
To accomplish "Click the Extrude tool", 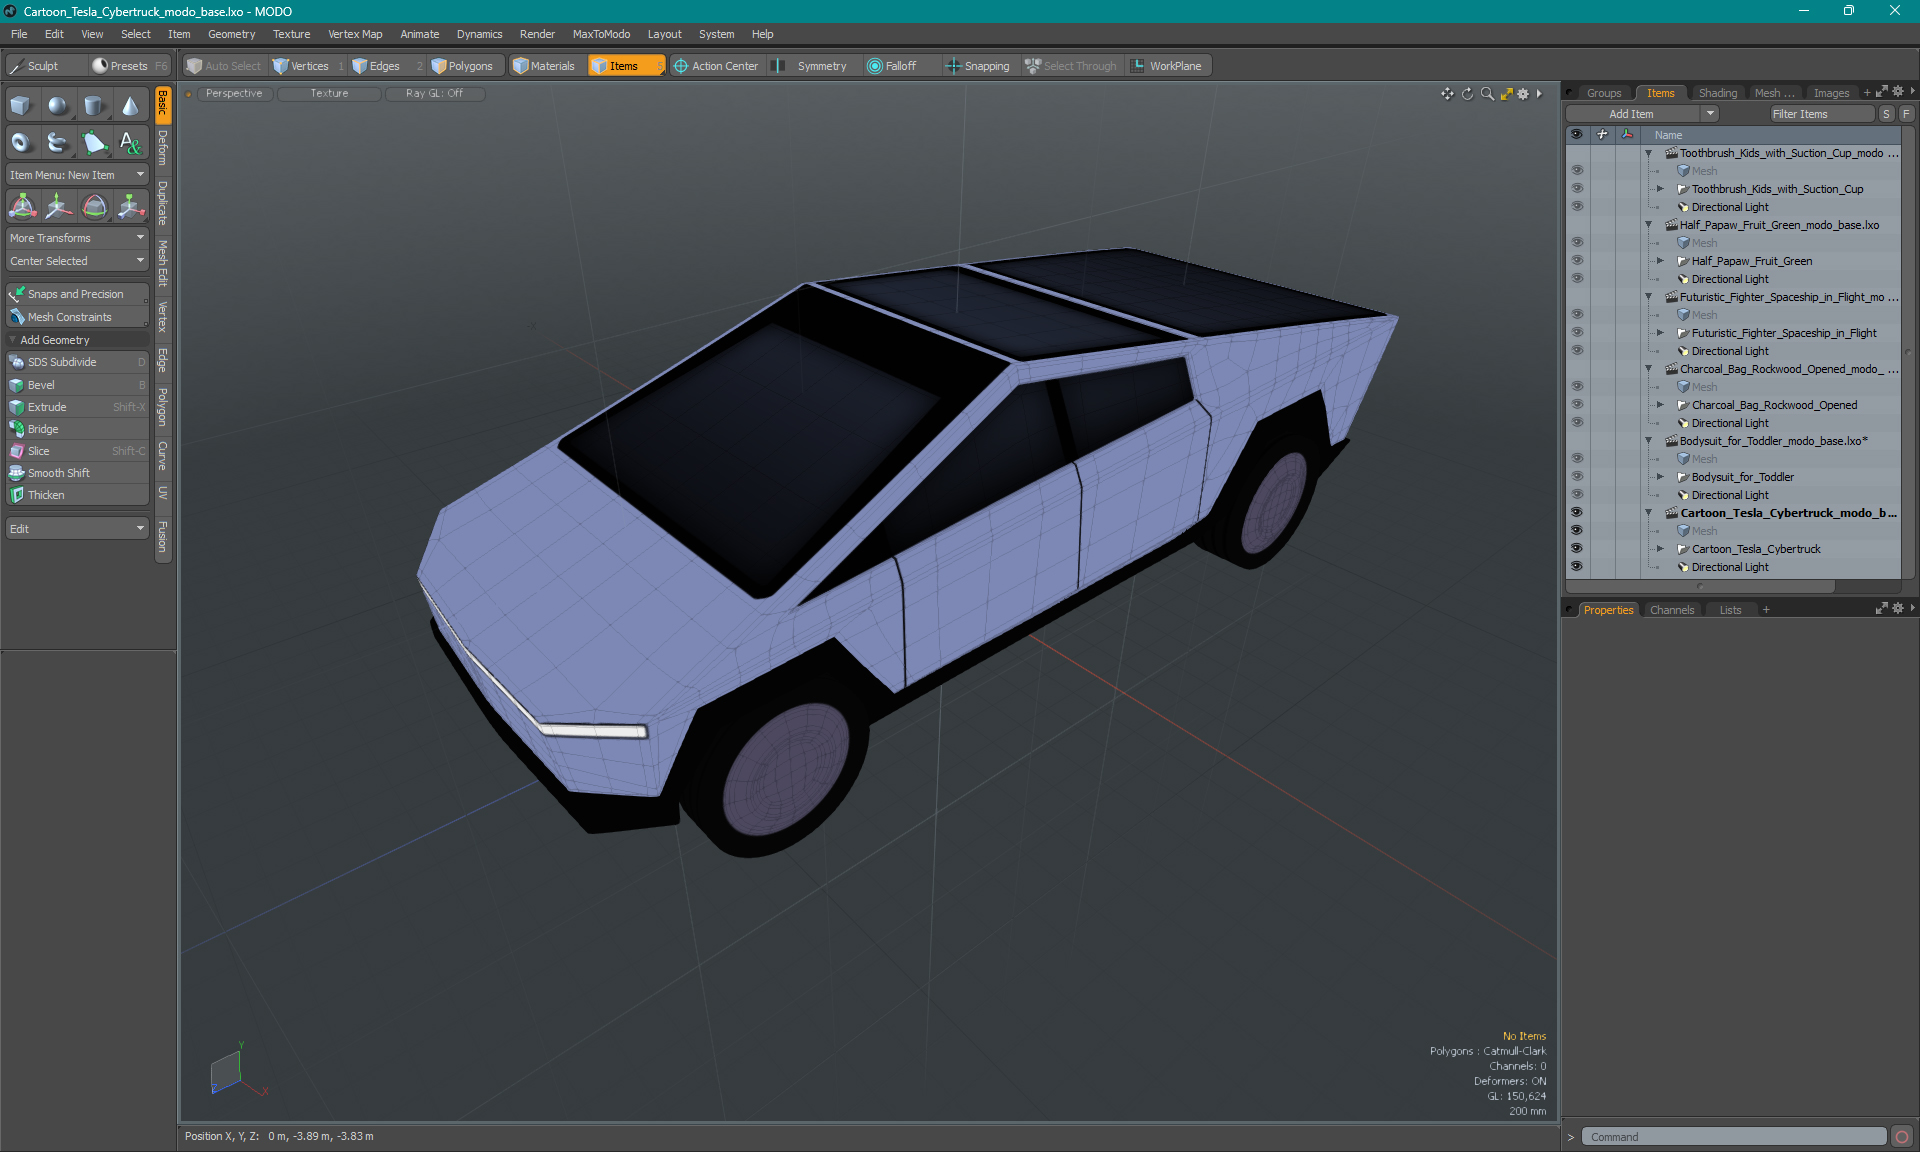I will [77, 407].
